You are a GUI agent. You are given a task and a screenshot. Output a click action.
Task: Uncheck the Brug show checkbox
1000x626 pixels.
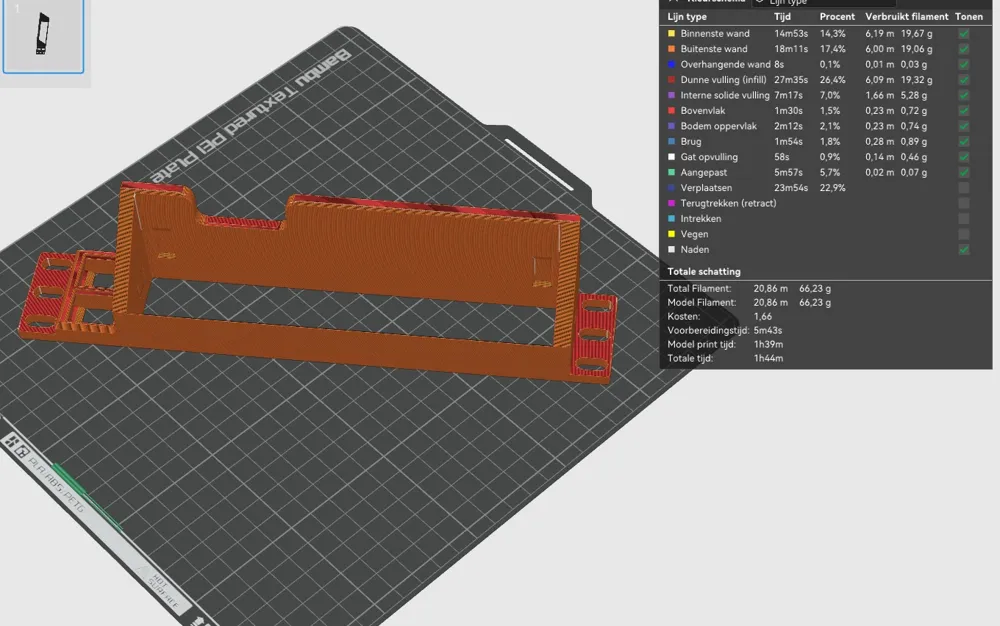964,142
